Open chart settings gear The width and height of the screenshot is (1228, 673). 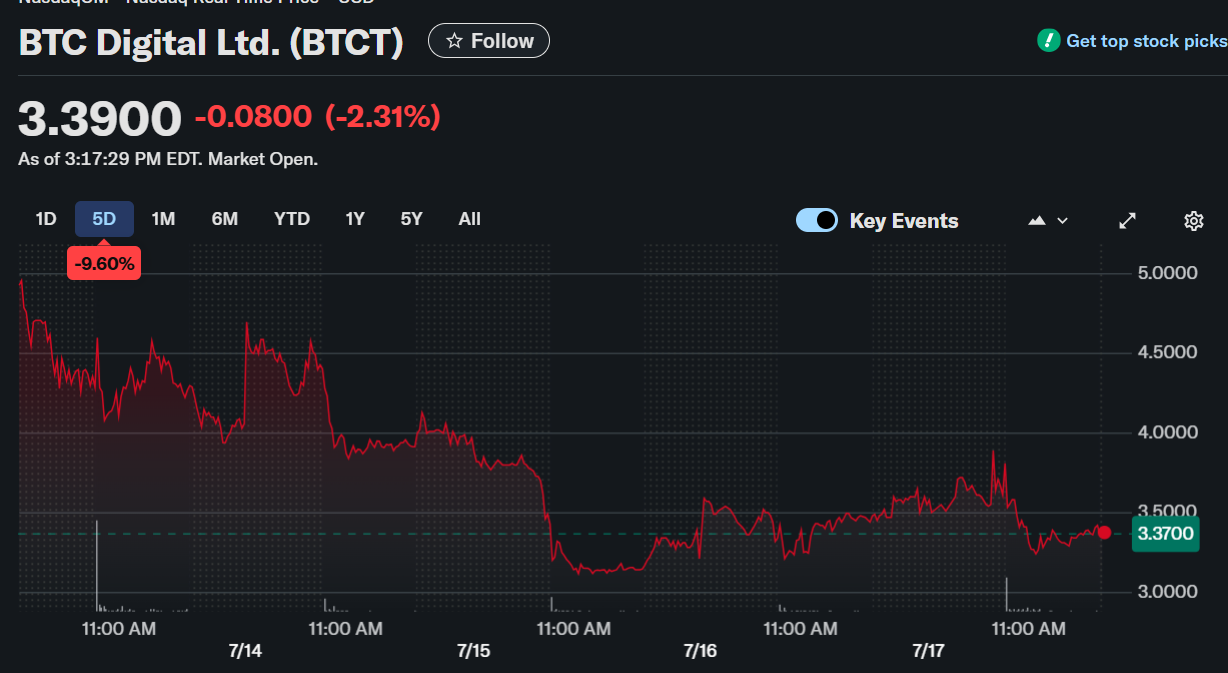coord(1193,221)
